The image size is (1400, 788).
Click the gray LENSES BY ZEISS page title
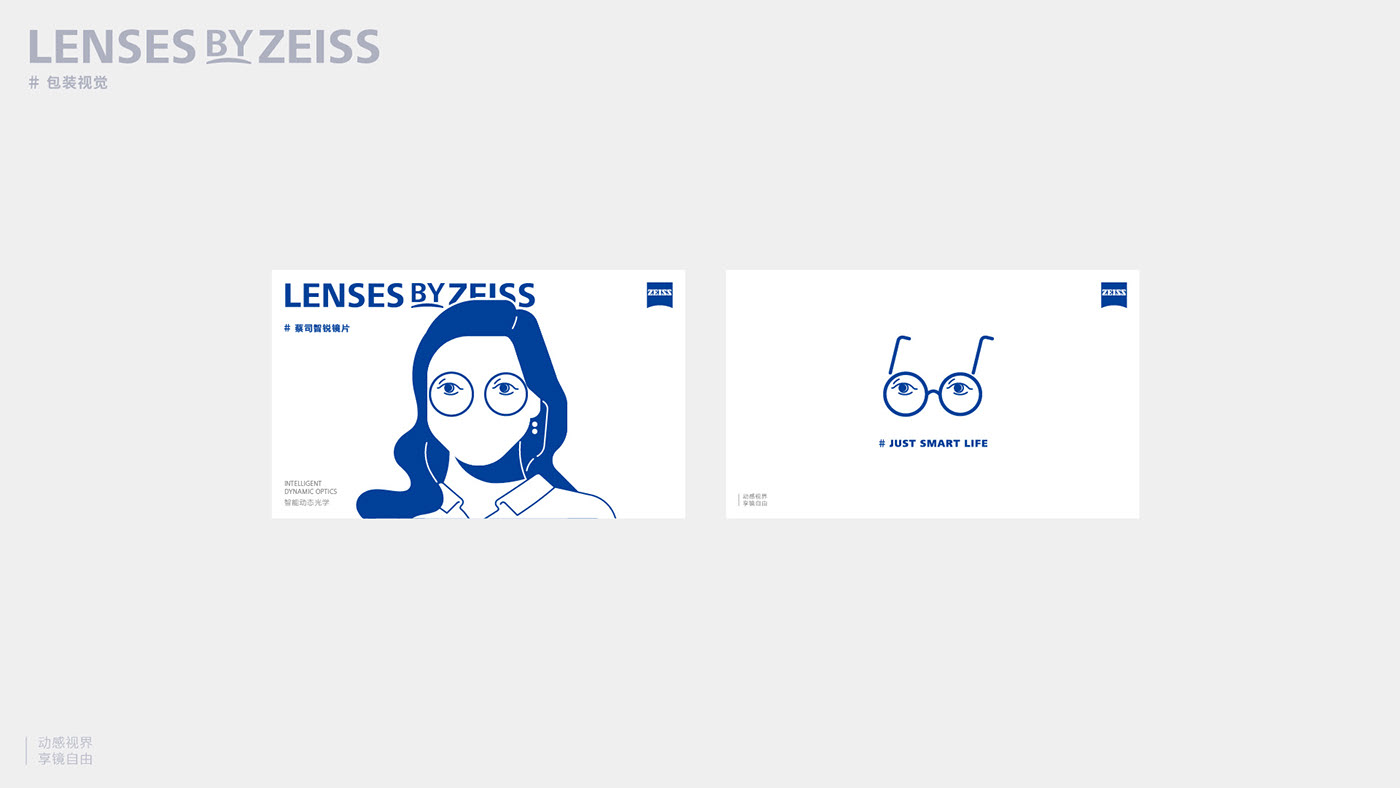pos(204,47)
